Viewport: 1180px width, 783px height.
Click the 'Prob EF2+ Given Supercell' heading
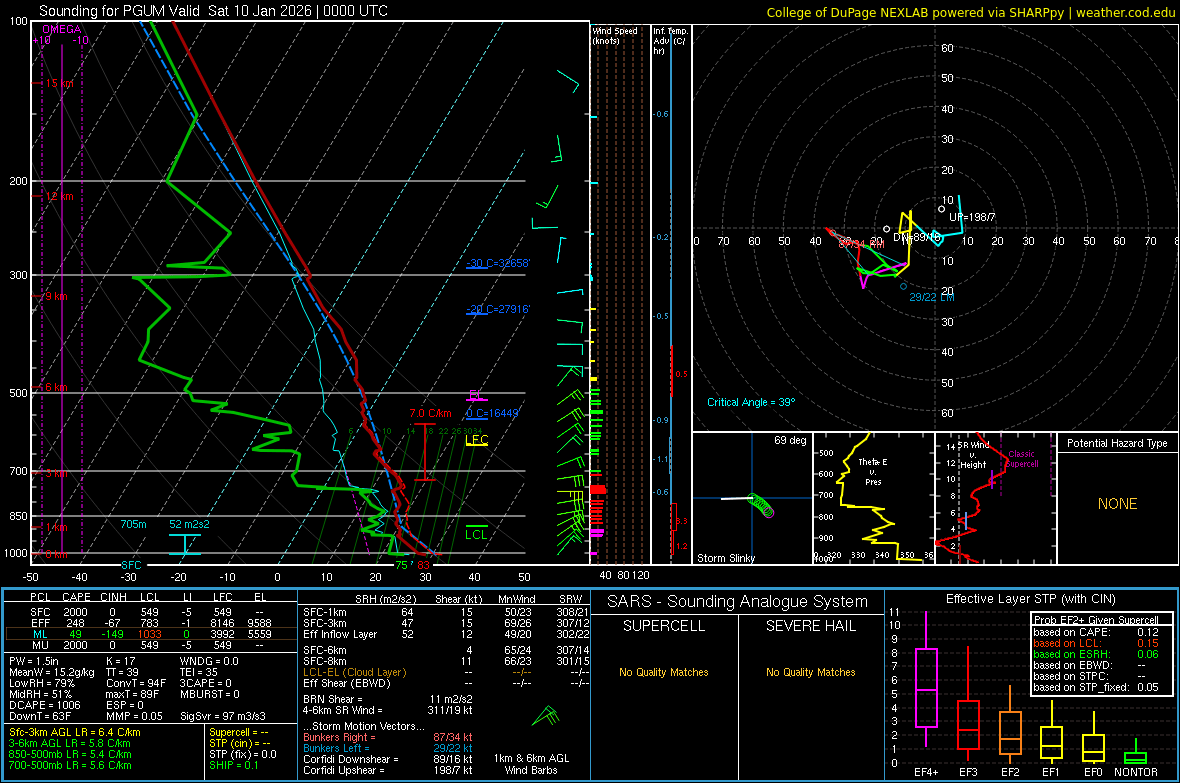(1096, 620)
